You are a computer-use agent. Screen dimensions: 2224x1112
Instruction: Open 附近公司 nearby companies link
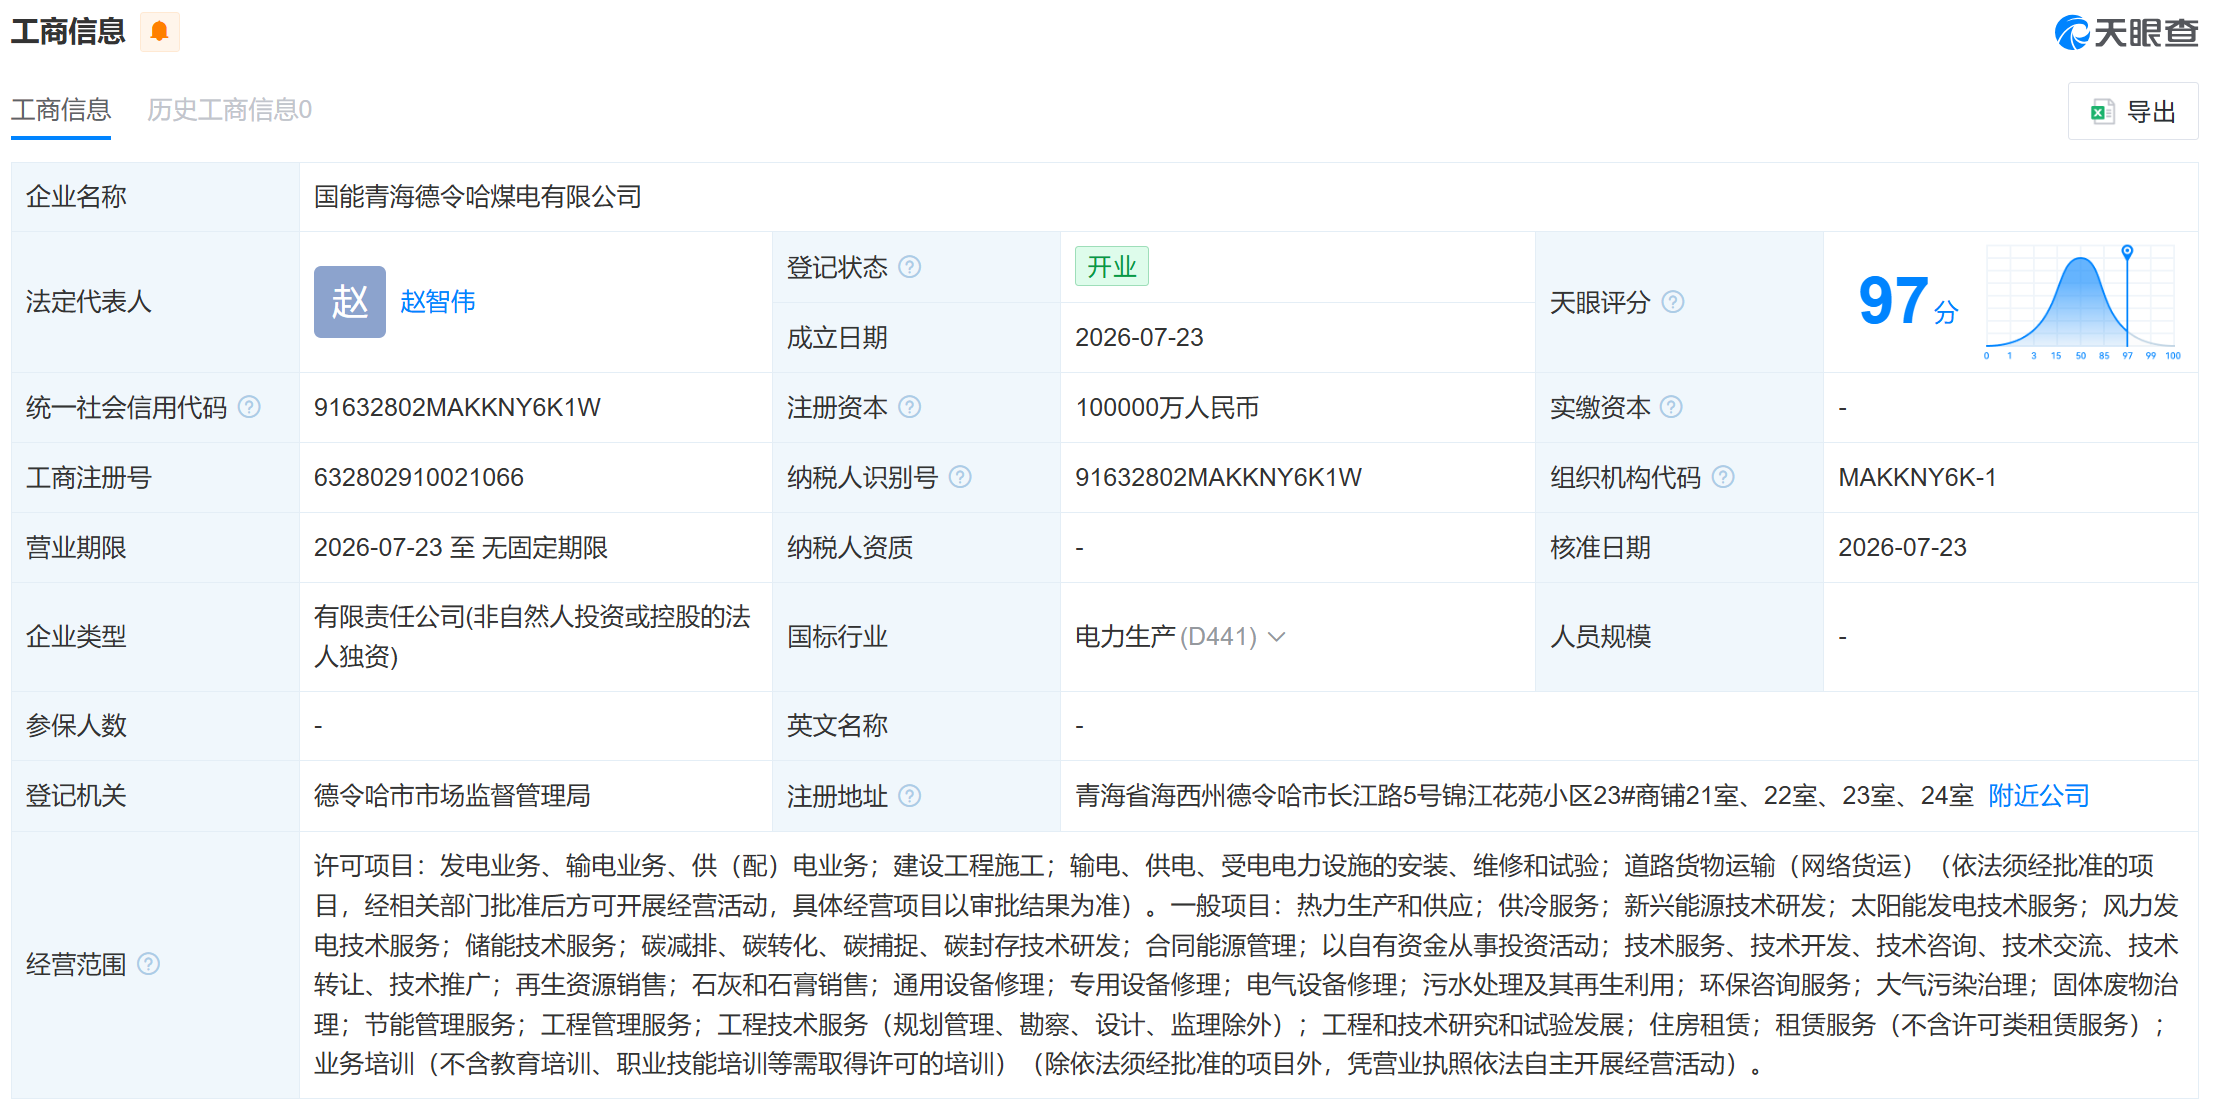coord(2039,796)
